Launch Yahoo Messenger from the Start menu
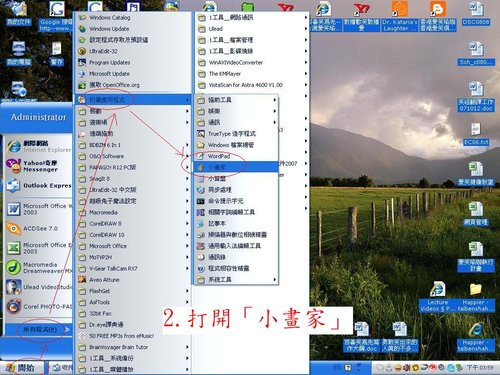The width and height of the screenshot is (500, 375). pyautogui.click(x=39, y=166)
